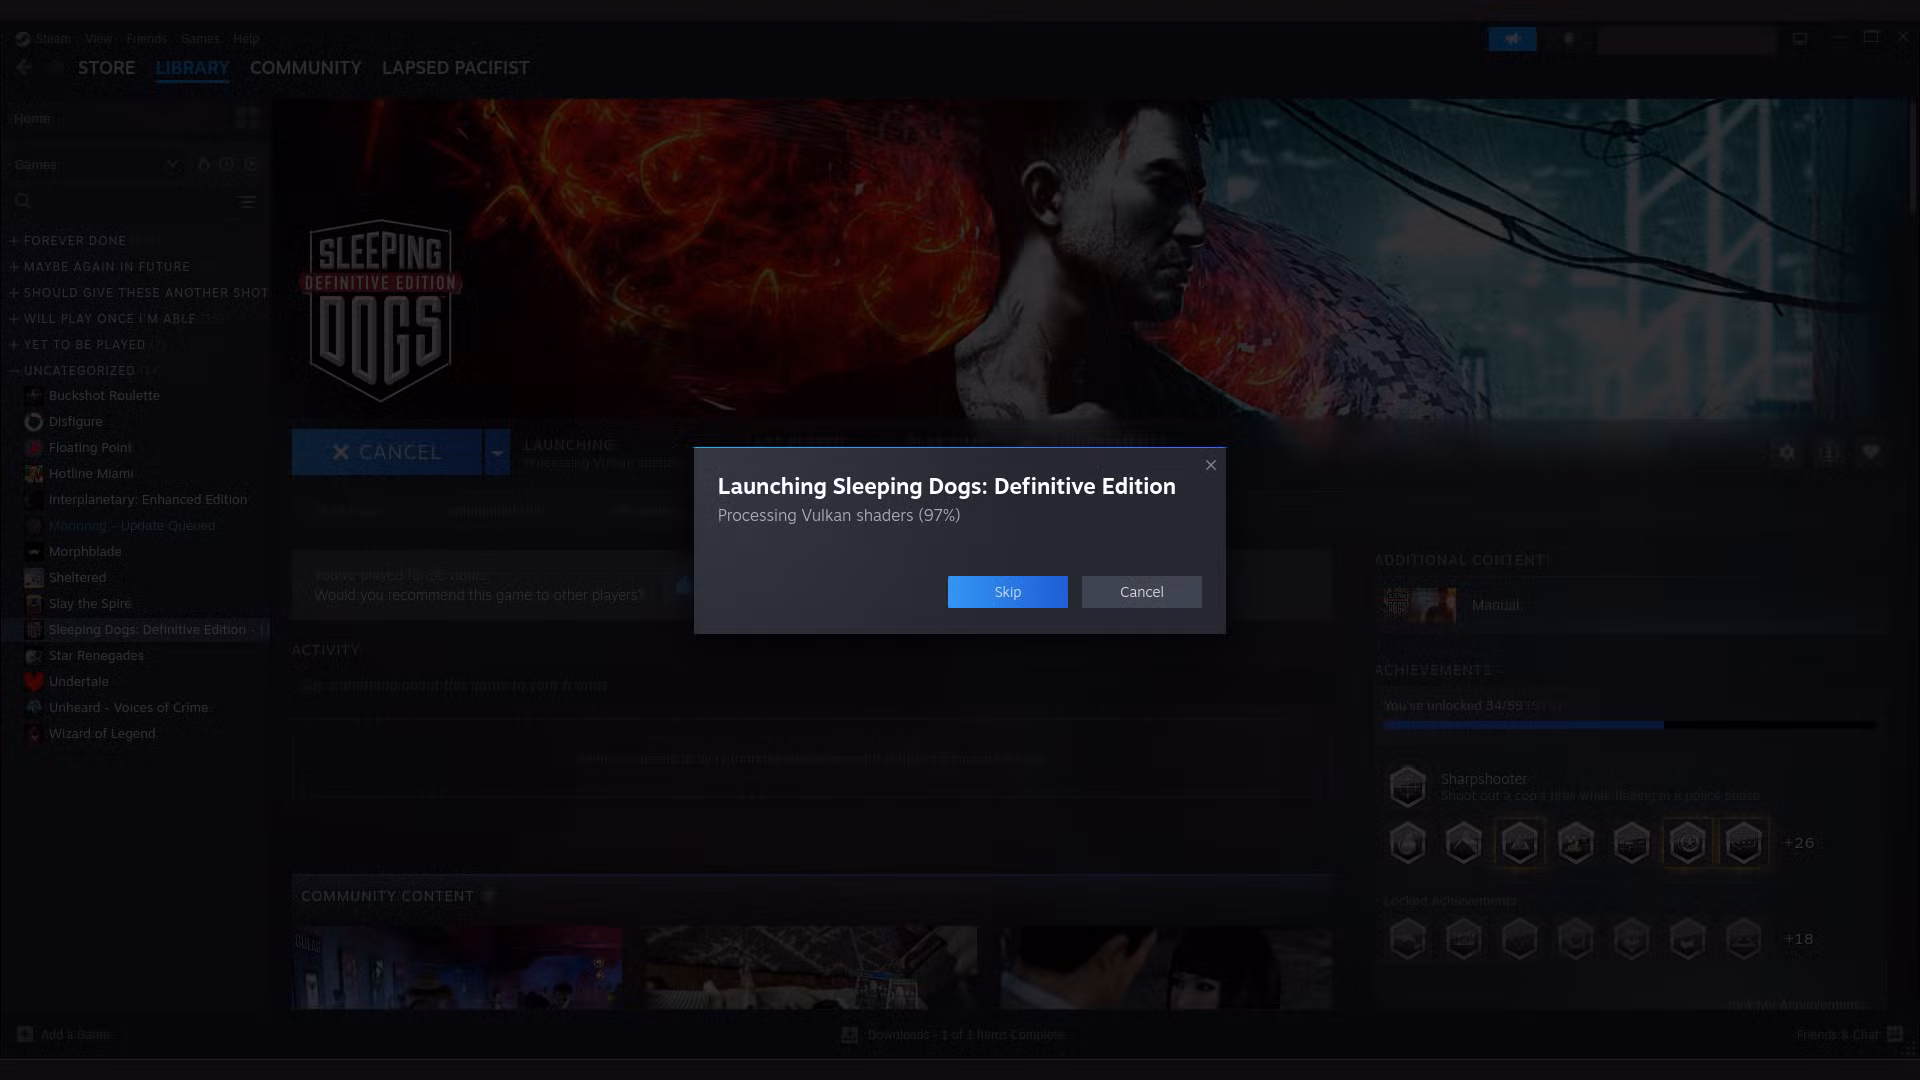Open the library filter options icon
The image size is (1920, 1080).
247,201
